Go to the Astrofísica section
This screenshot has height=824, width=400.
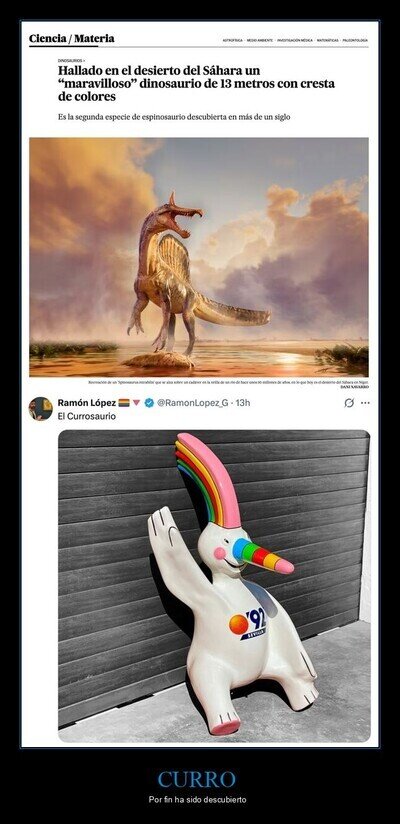click(231, 40)
